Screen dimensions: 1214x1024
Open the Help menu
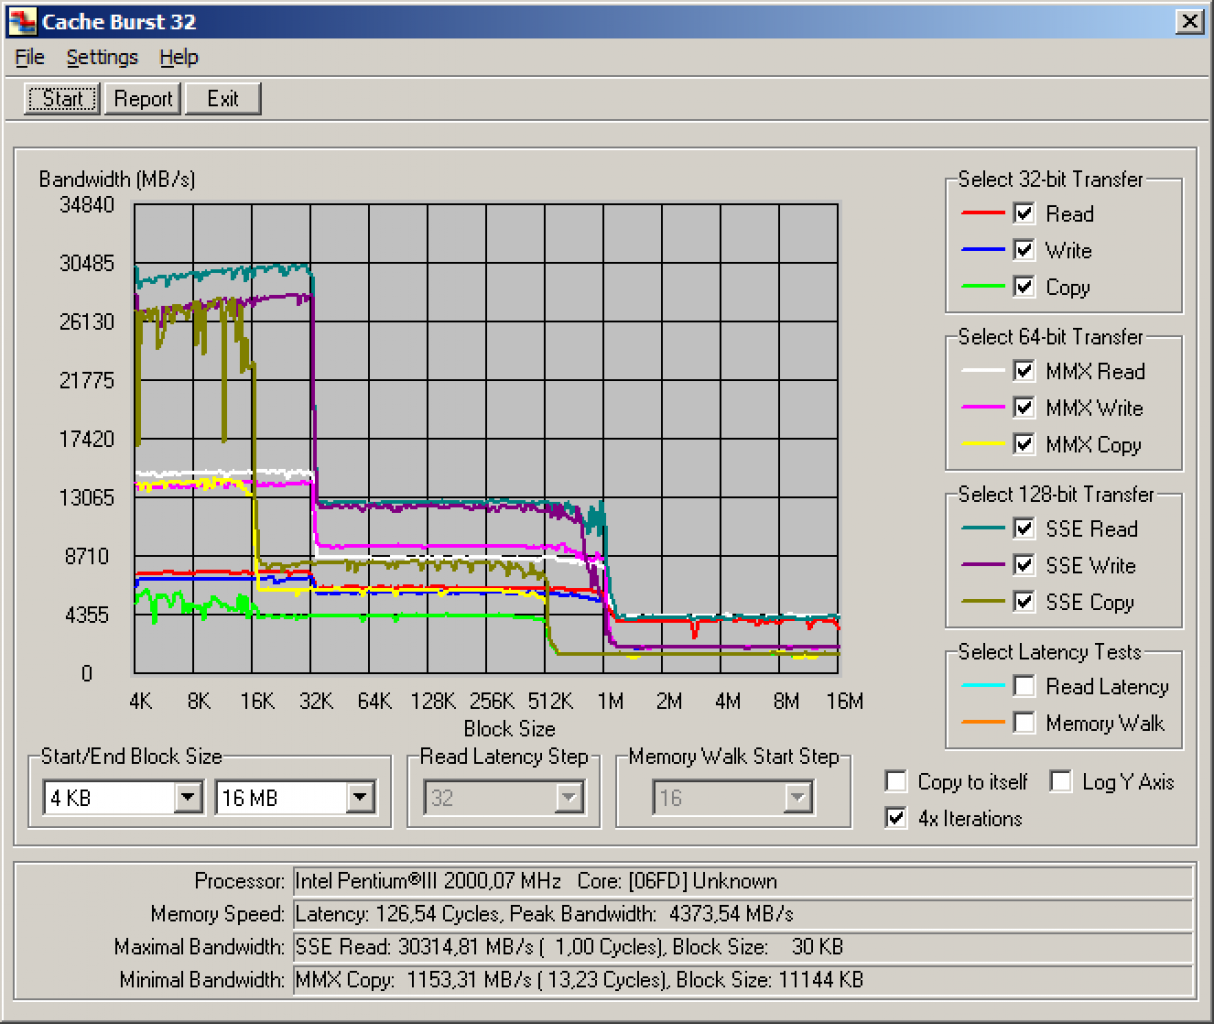tap(179, 57)
